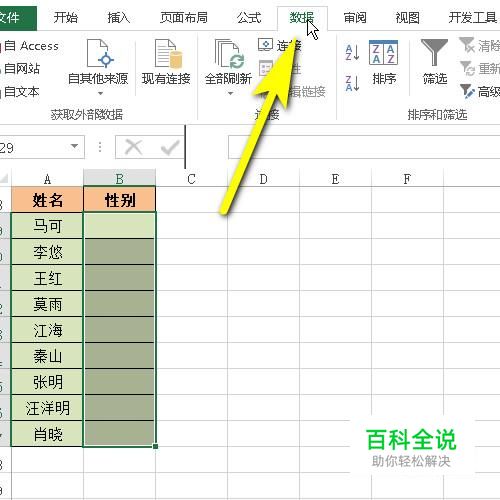Viewport: 500px width, 500px height.
Task: Open the 排序 sort dialog icon
Action: pos(383,53)
